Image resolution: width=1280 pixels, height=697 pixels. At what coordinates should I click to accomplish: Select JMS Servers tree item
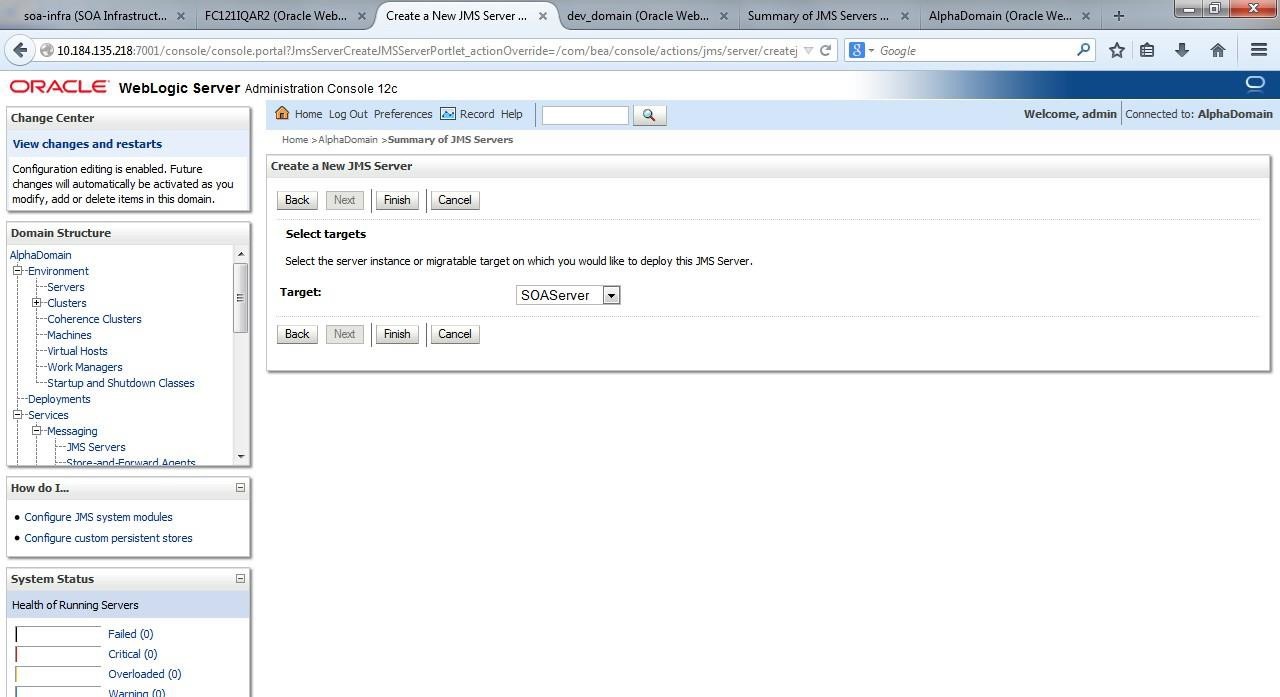point(96,447)
